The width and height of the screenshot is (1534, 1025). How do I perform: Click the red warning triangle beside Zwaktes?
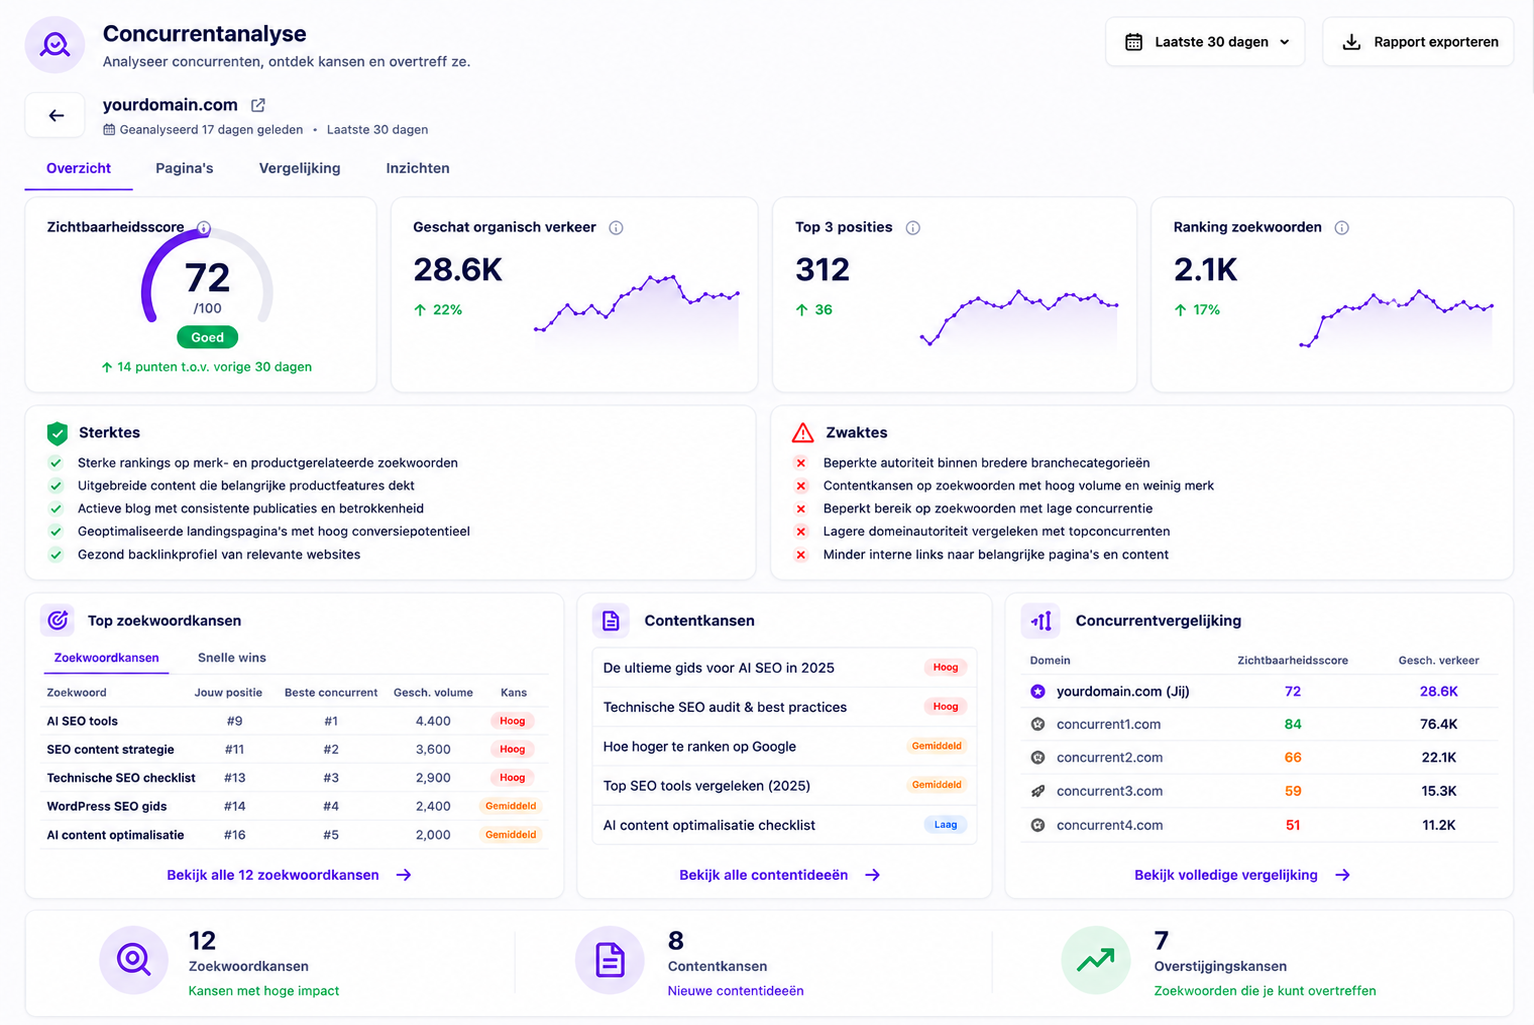coord(803,433)
